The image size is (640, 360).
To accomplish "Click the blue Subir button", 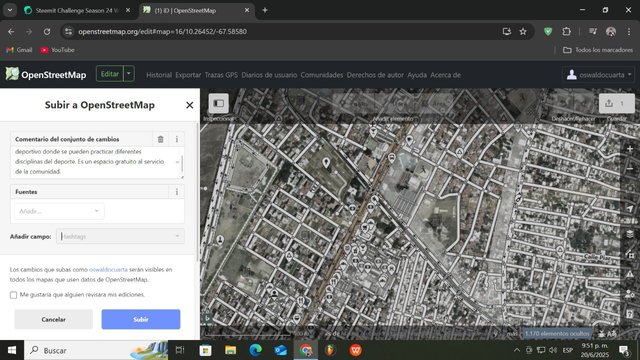I will (x=141, y=319).
